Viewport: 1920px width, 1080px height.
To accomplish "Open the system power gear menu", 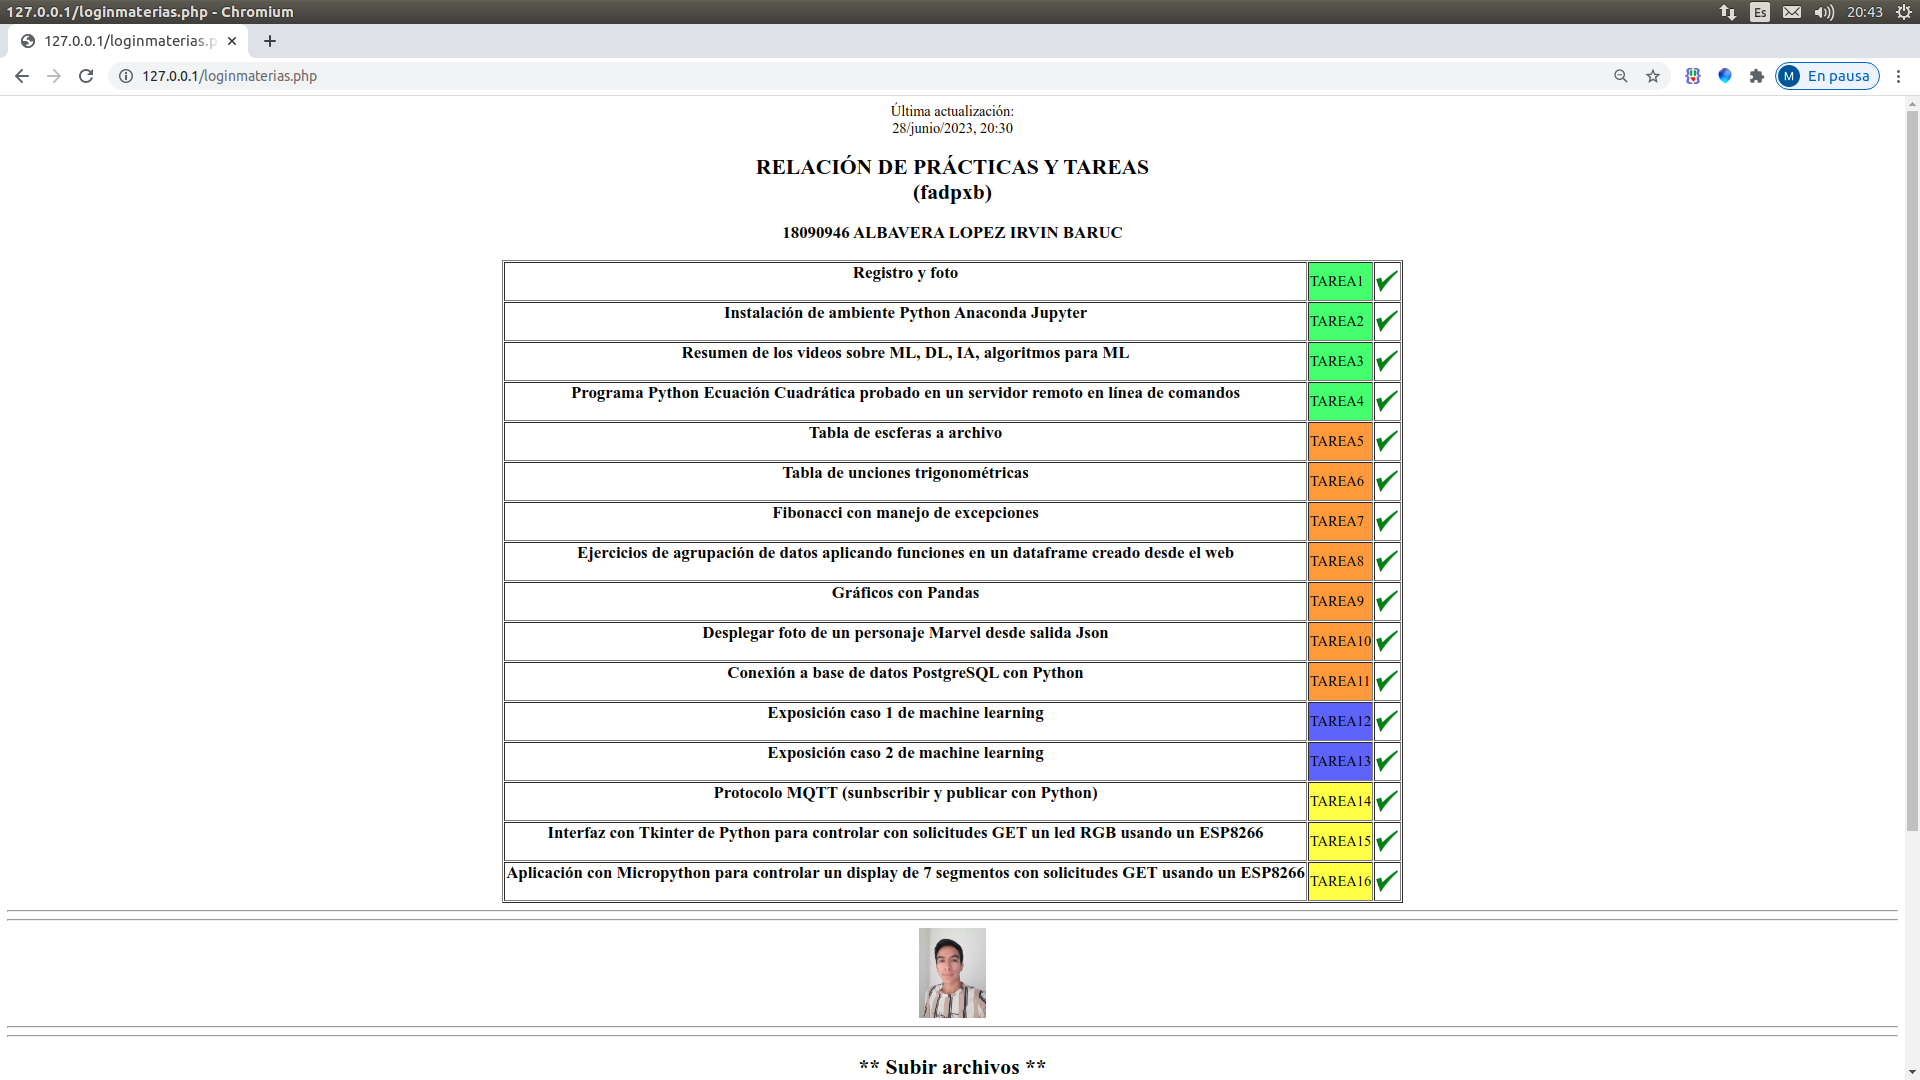I will coord(1904,12).
